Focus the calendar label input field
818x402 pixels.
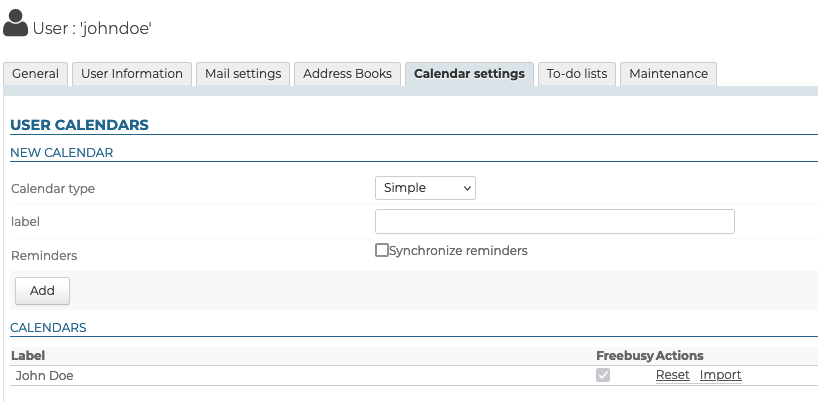(x=555, y=222)
